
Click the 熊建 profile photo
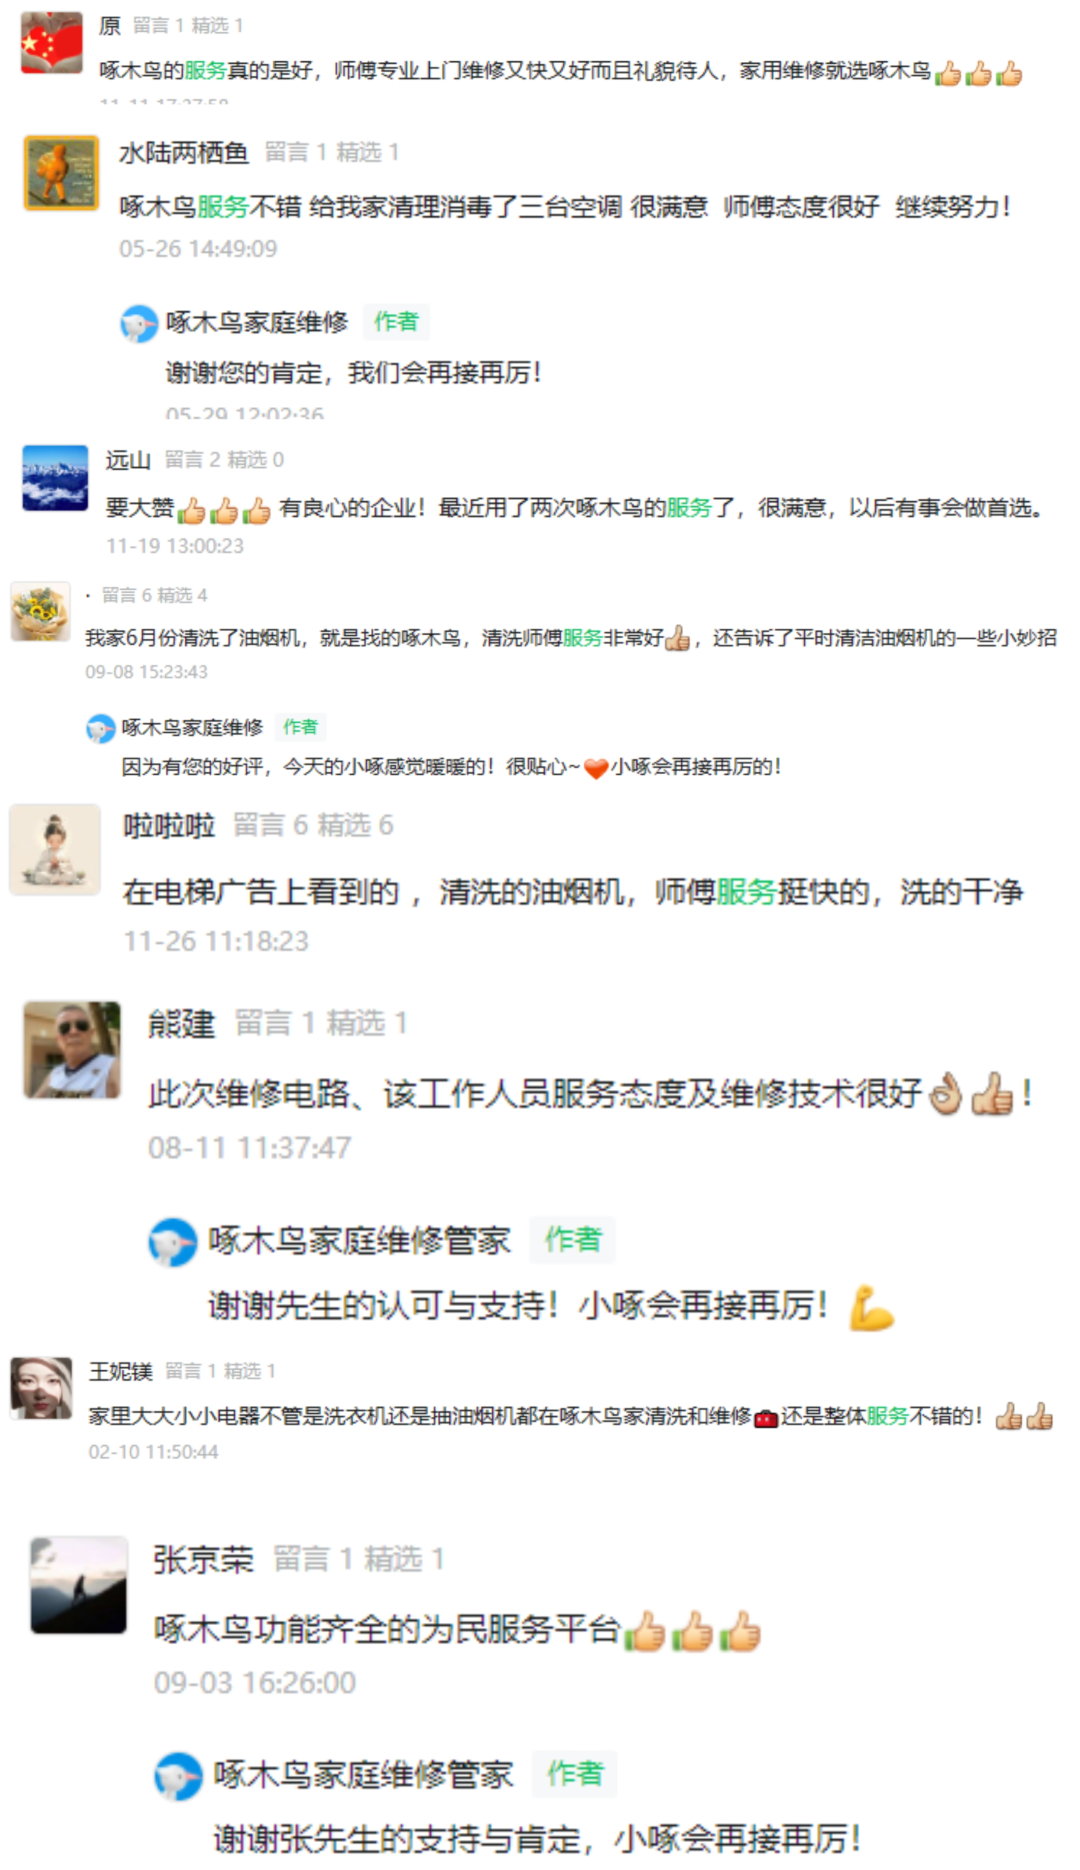pos(72,1049)
